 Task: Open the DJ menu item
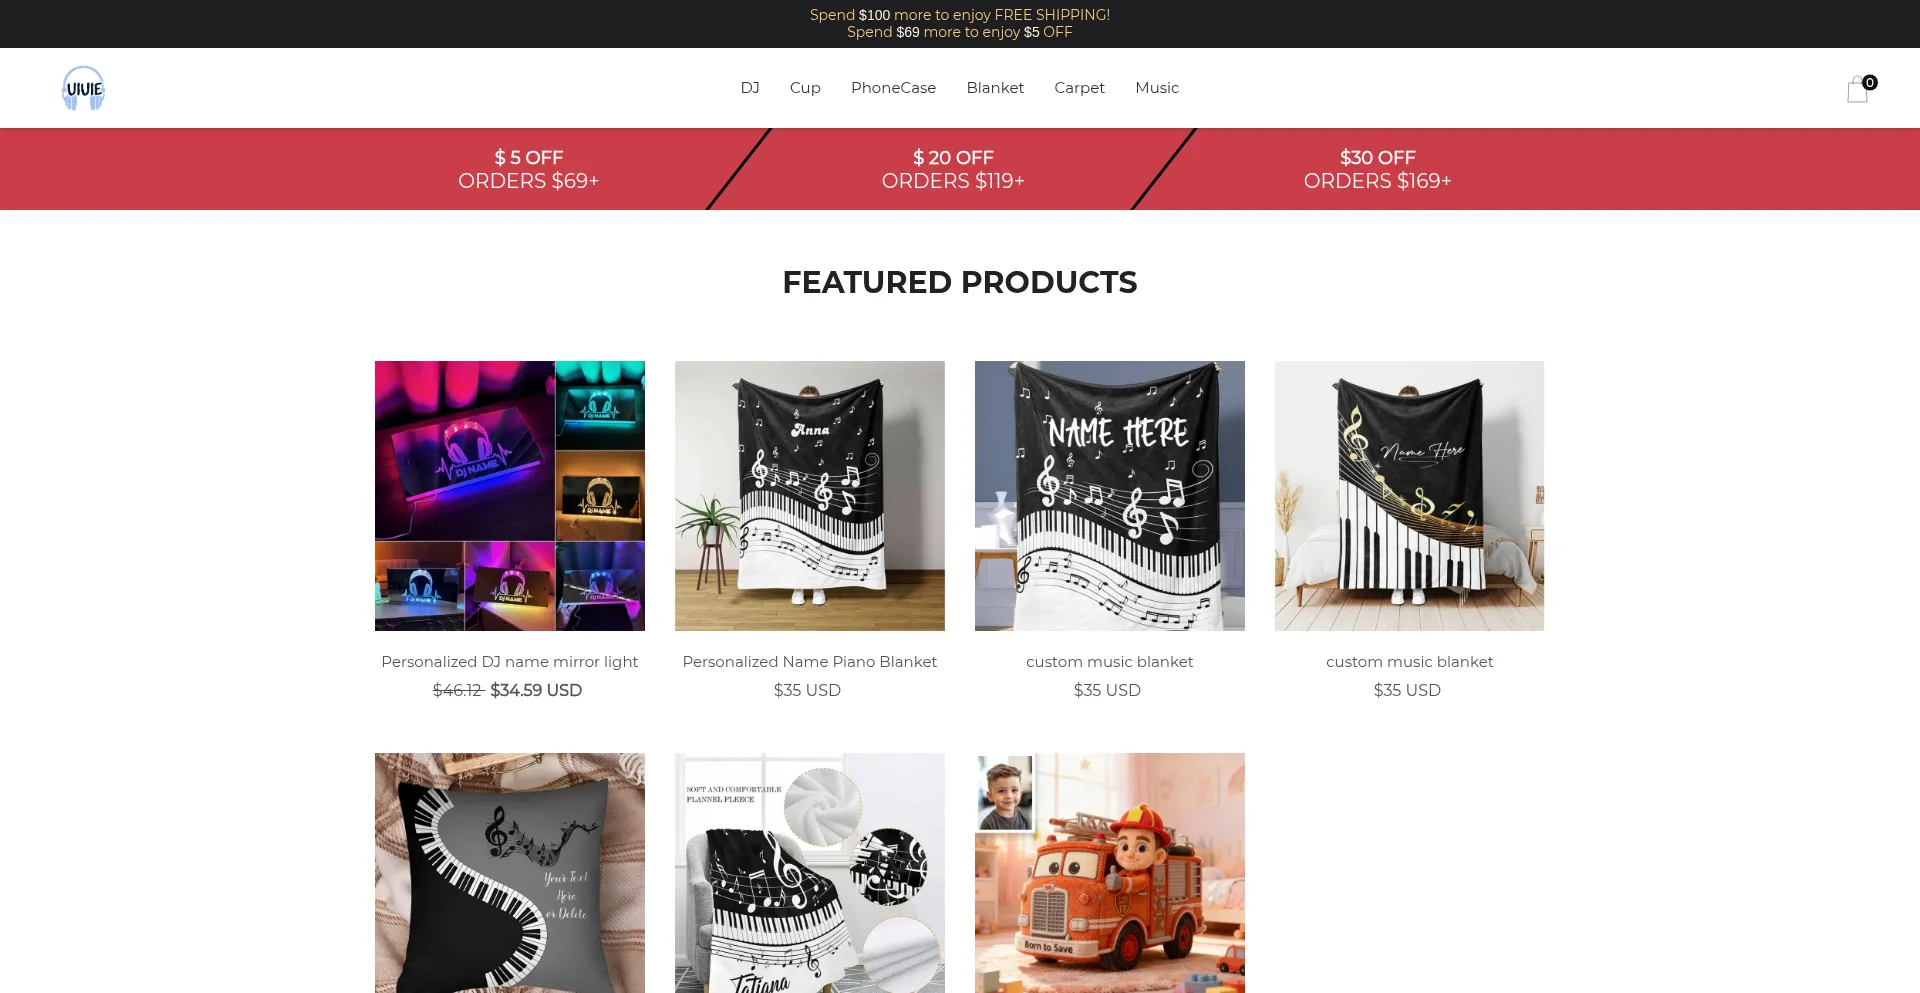(750, 88)
